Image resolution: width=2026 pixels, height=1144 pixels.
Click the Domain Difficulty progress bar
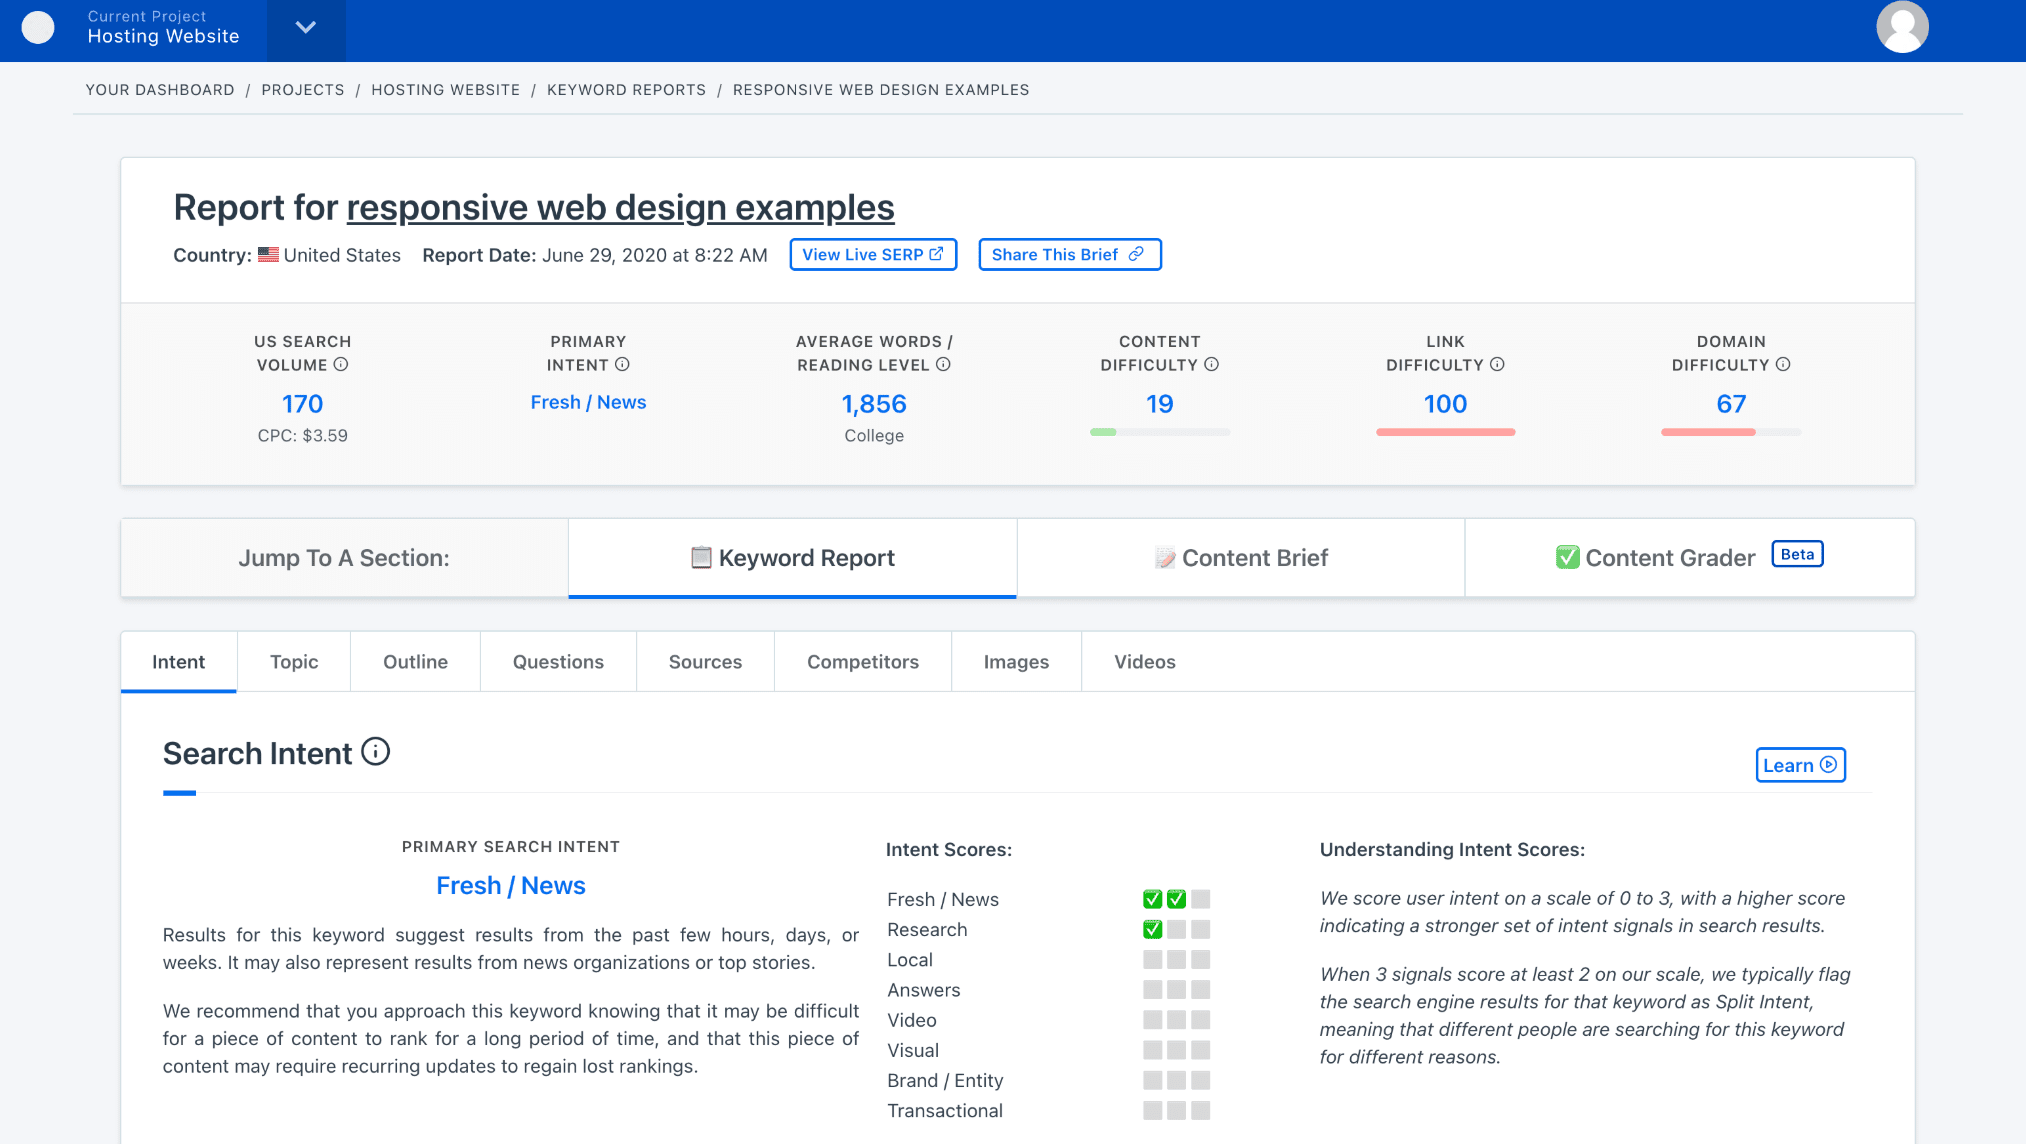pyautogui.click(x=1731, y=432)
